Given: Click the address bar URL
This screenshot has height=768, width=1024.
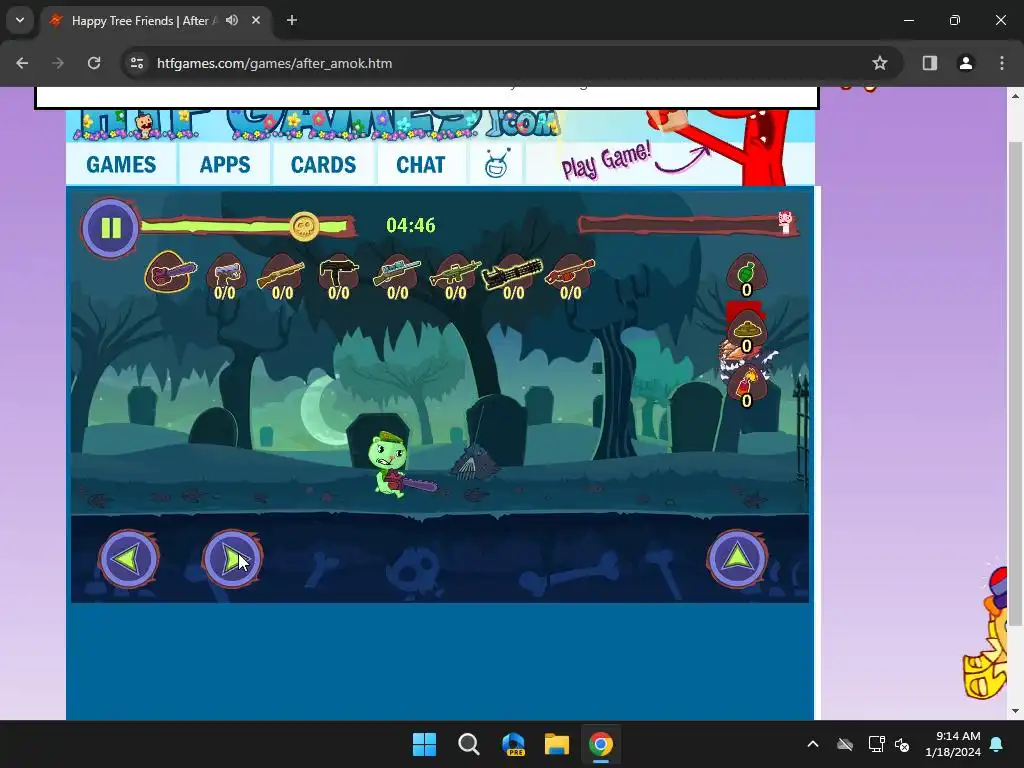Looking at the screenshot, I should click(274, 63).
